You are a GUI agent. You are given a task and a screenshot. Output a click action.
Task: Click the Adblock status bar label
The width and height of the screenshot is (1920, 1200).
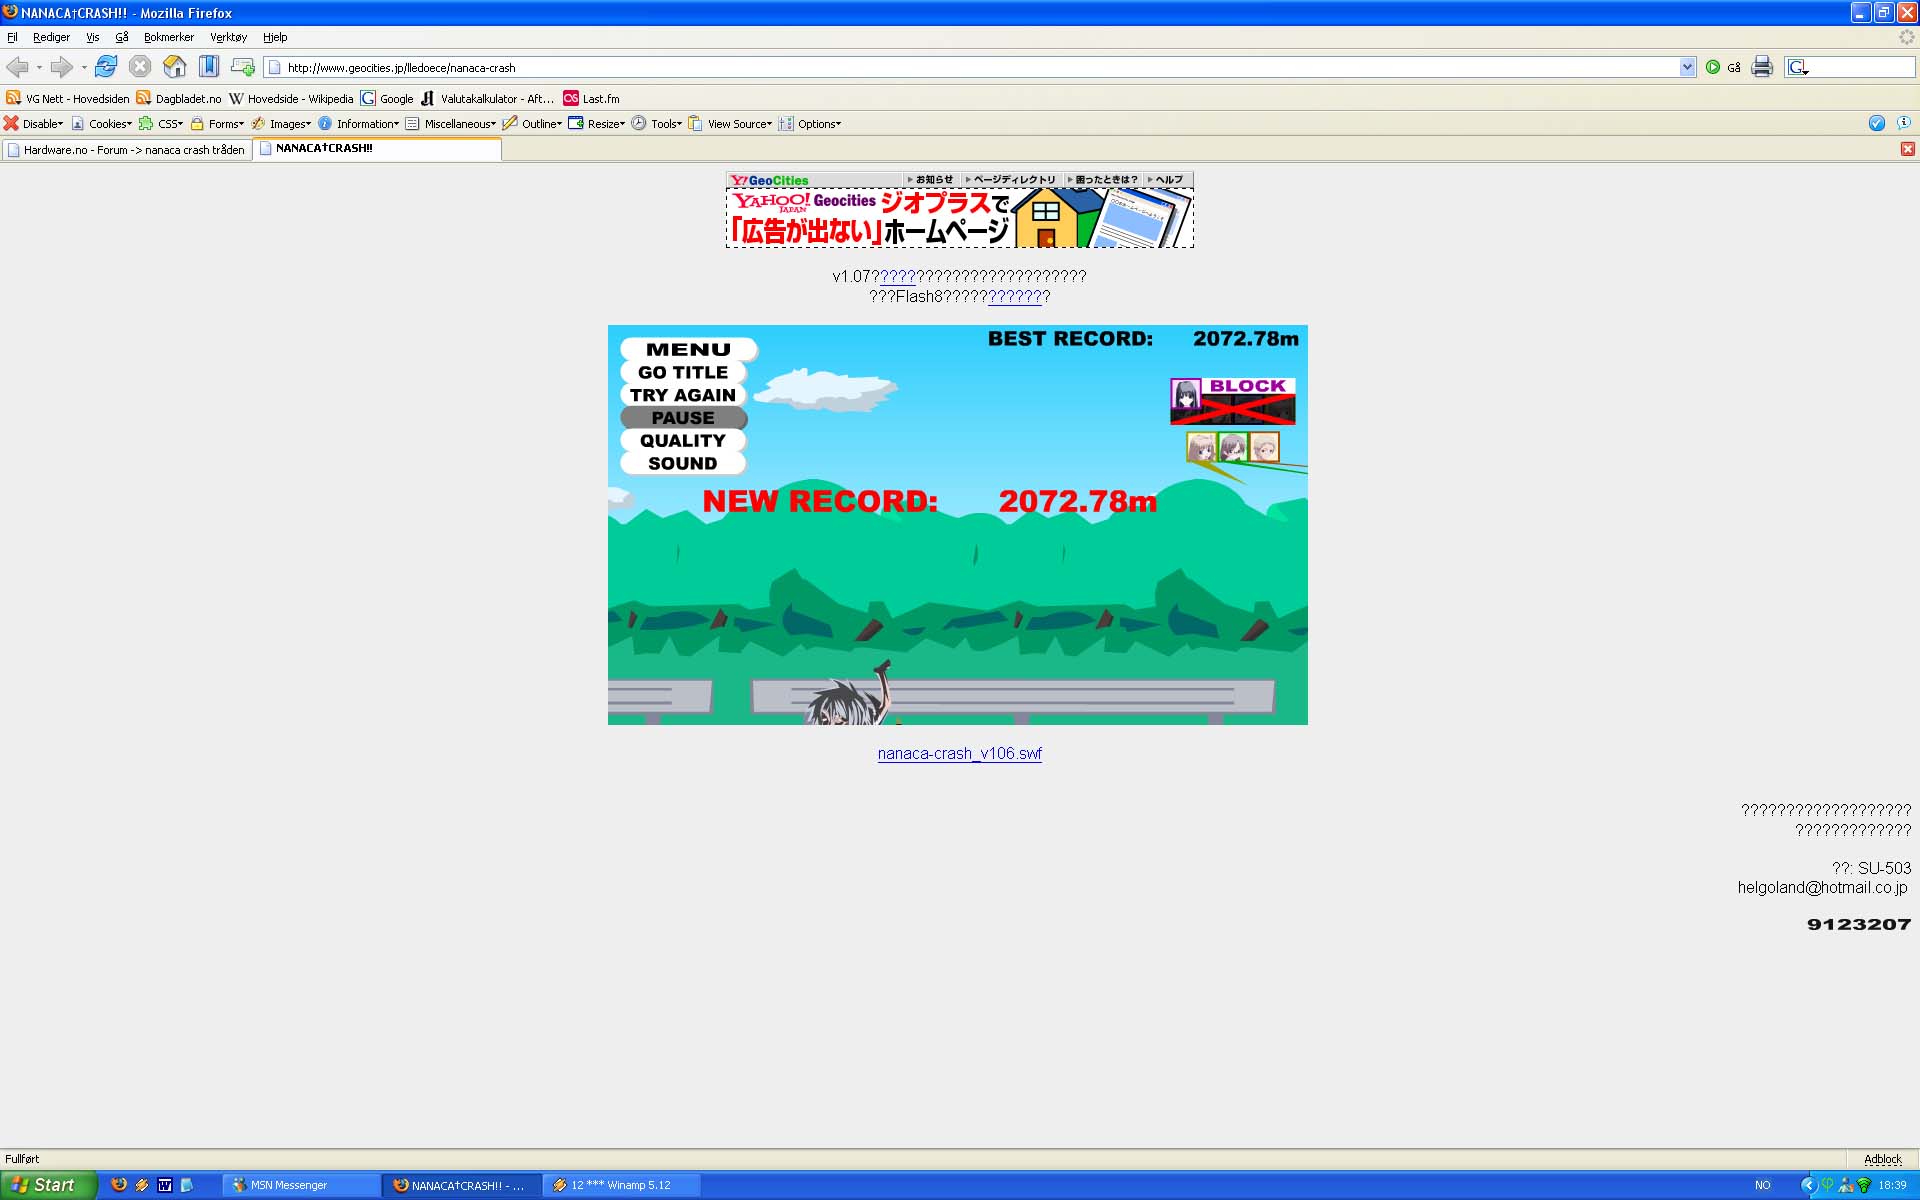[x=1882, y=1159]
